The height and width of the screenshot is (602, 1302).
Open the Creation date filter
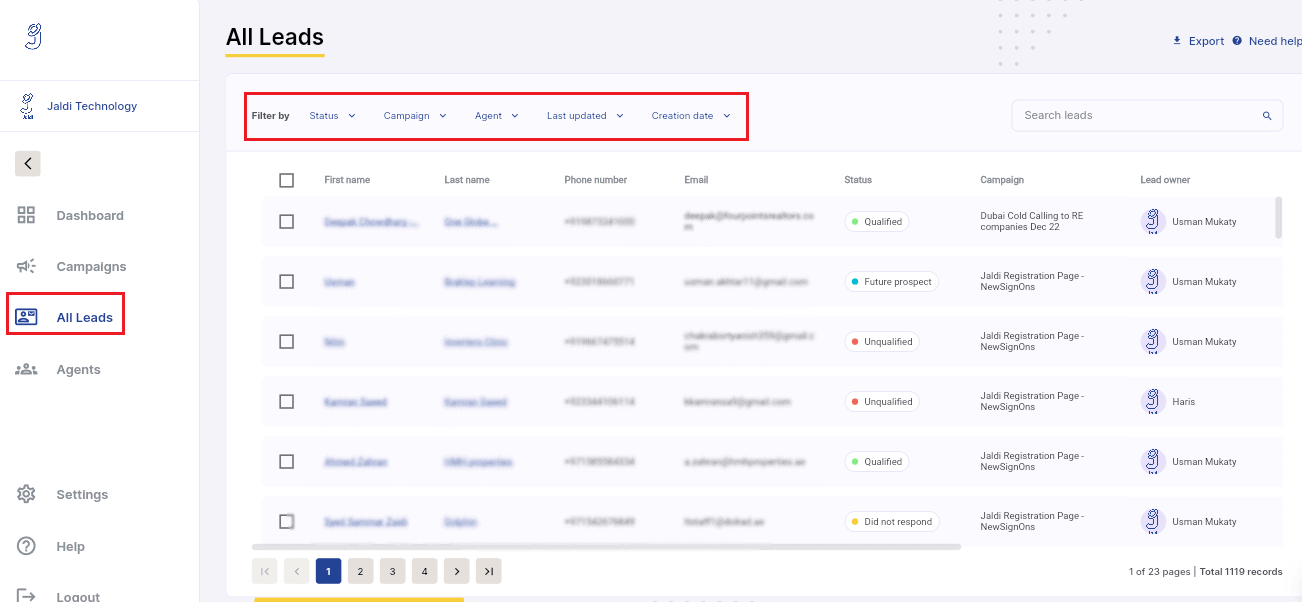click(691, 115)
